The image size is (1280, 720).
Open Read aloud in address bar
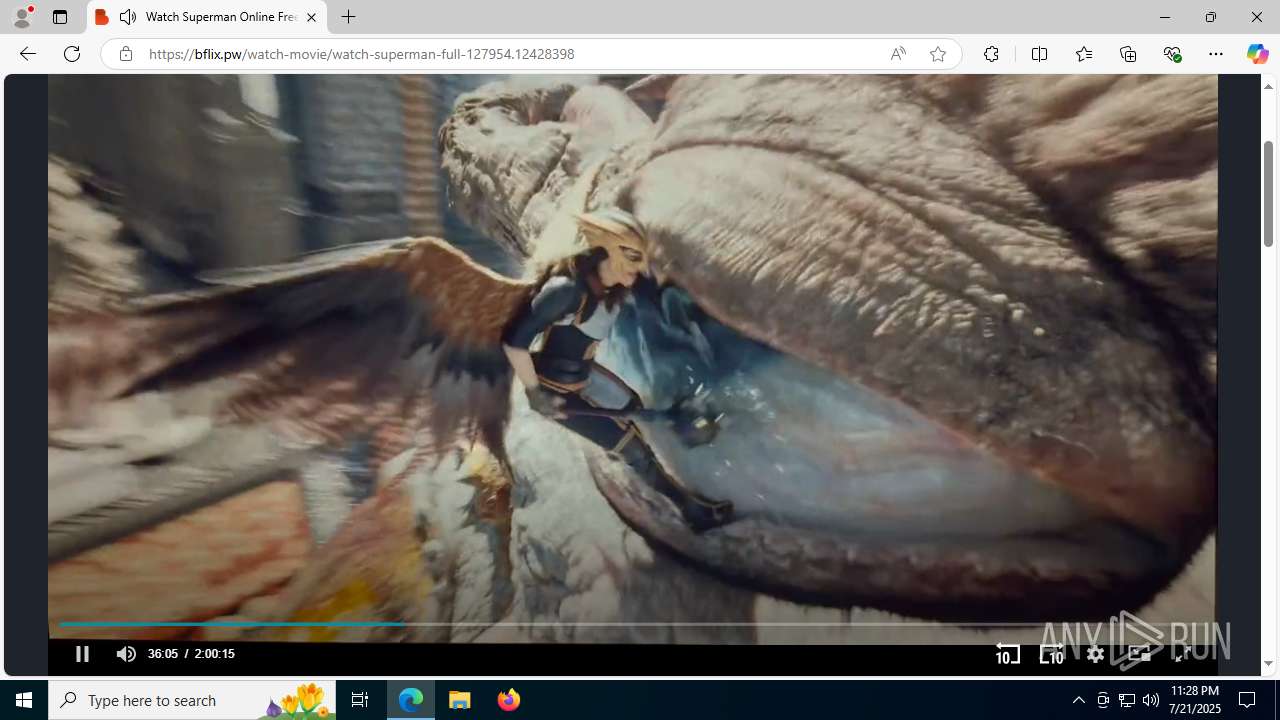pyautogui.click(x=898, y=54)
